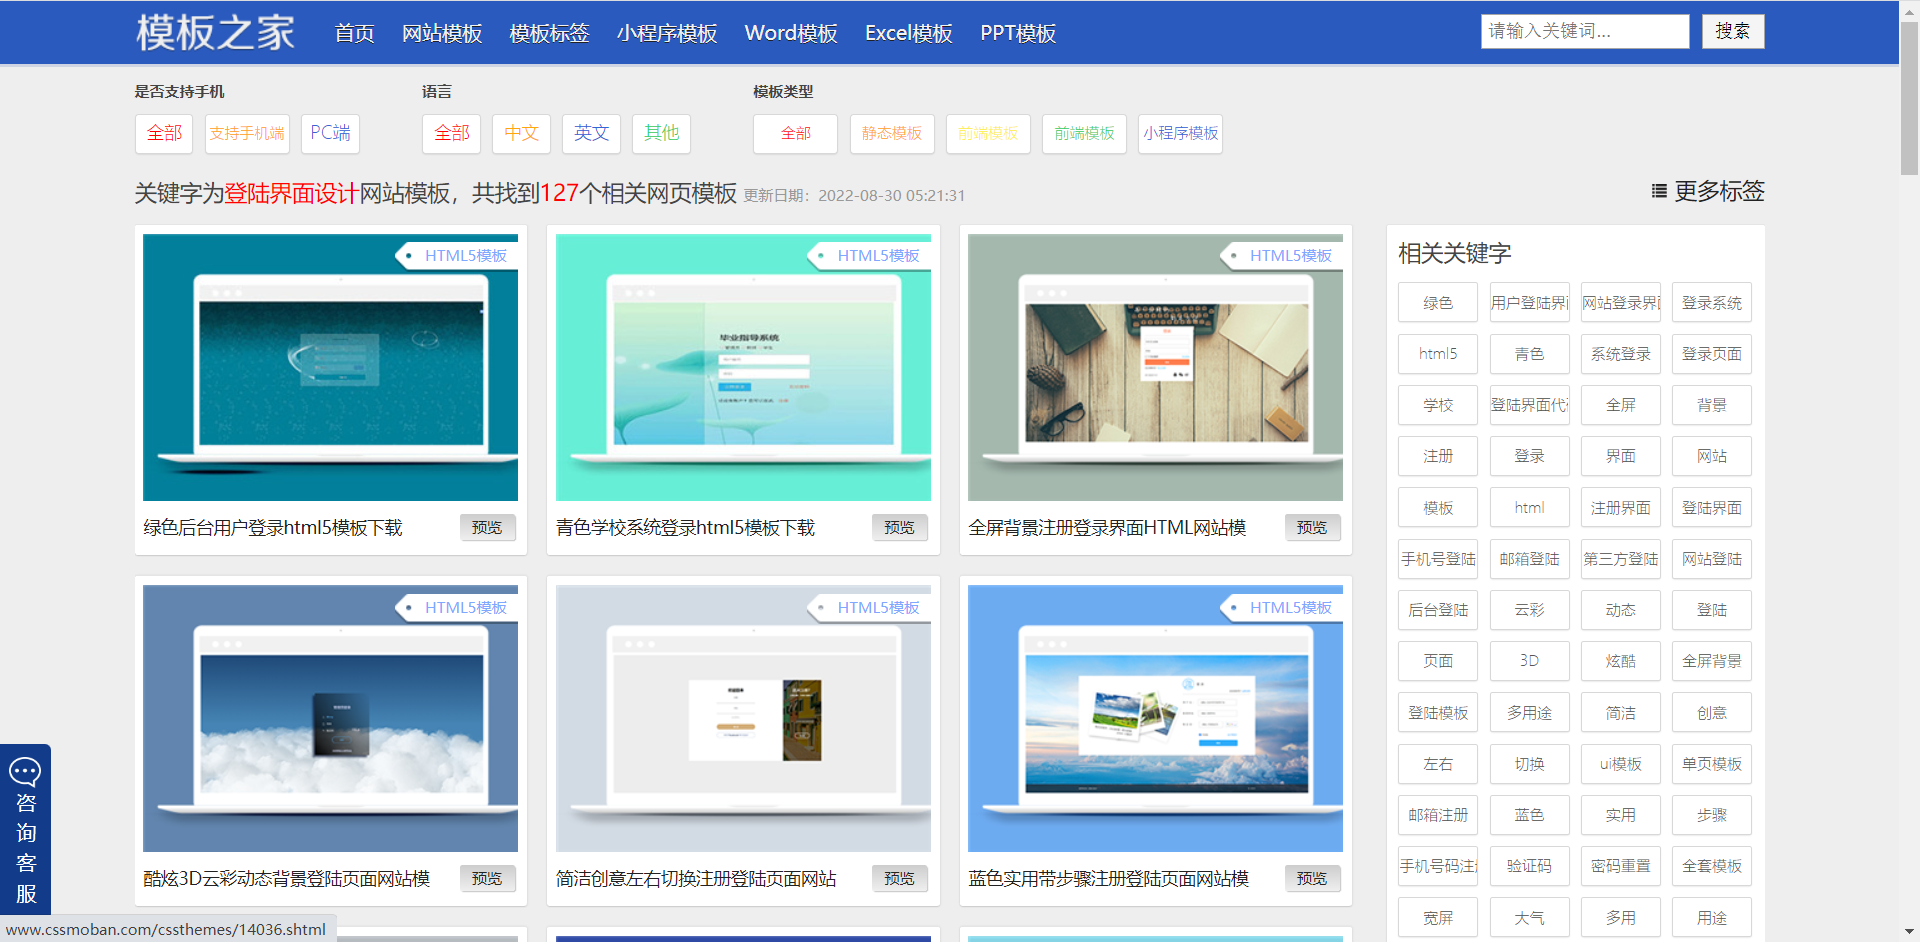Open title link 酷炫3D云彩动态背景登陆页面网站模
The image size is (1920, 942).
[x=287, y=878]
